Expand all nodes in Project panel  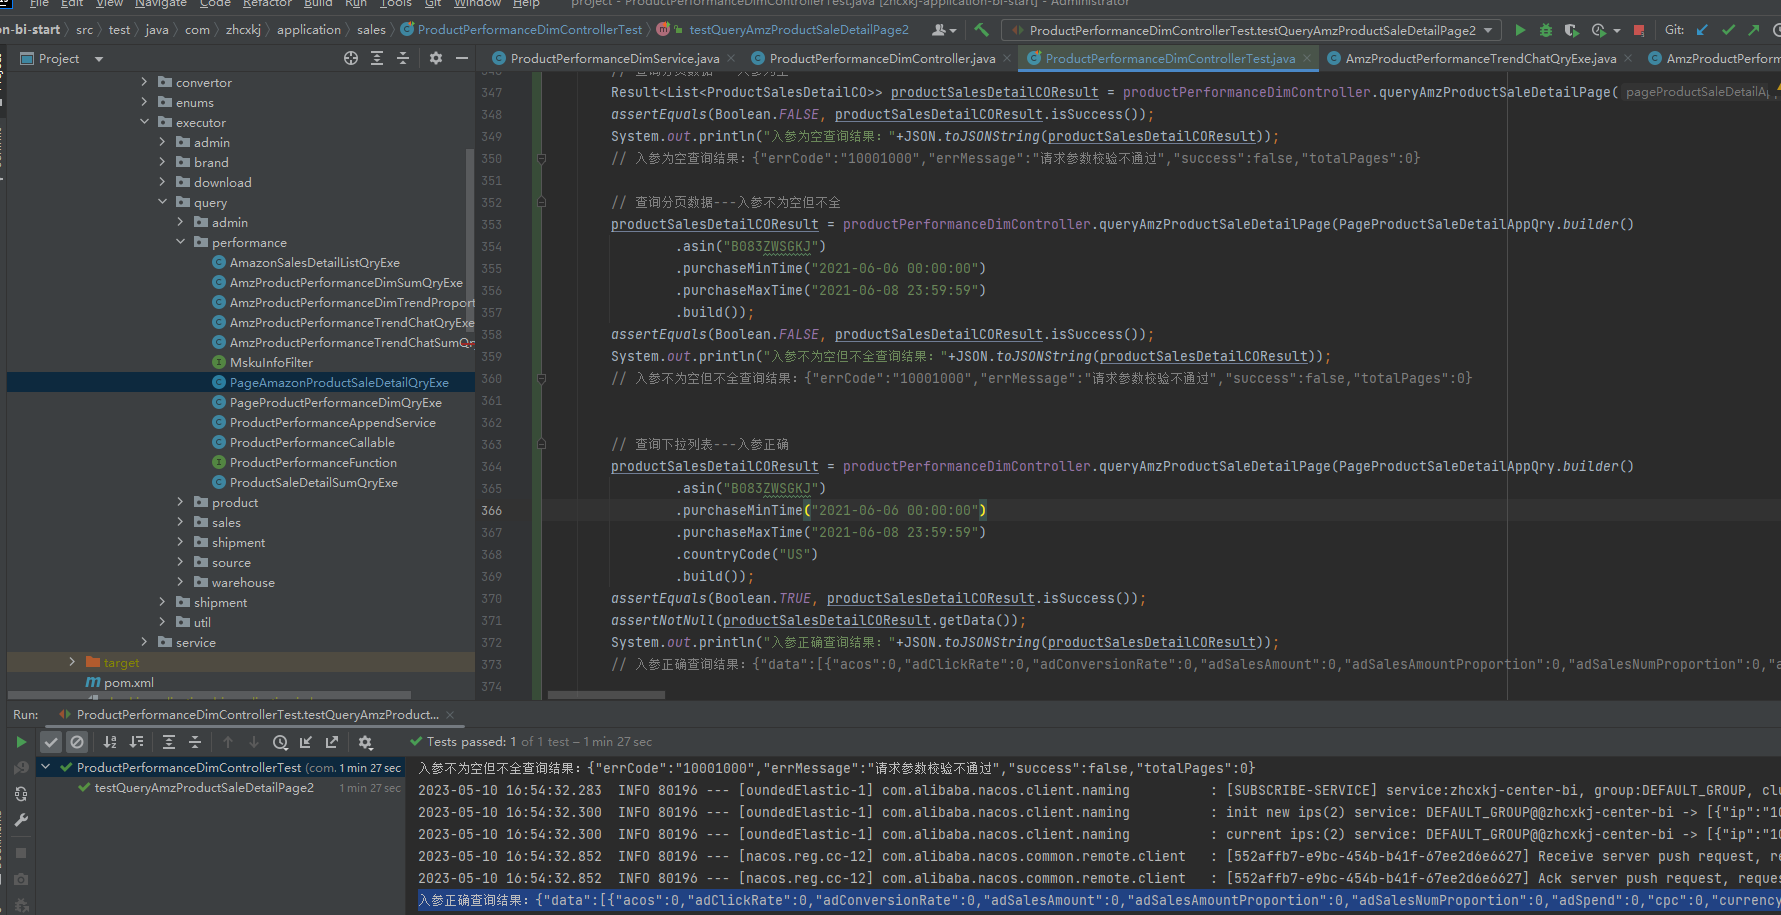[x=377, y=59]
